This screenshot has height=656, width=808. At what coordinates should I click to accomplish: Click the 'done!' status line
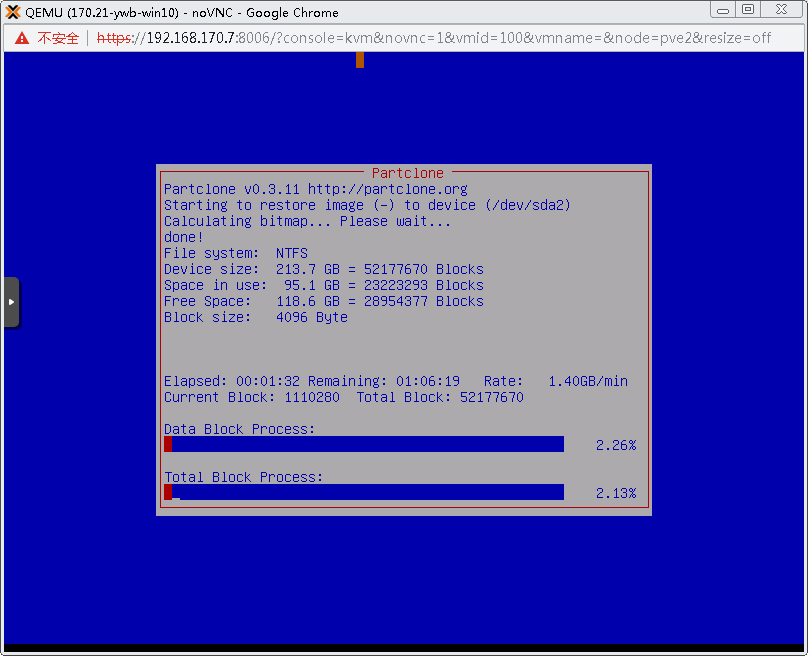pos(183,238)
